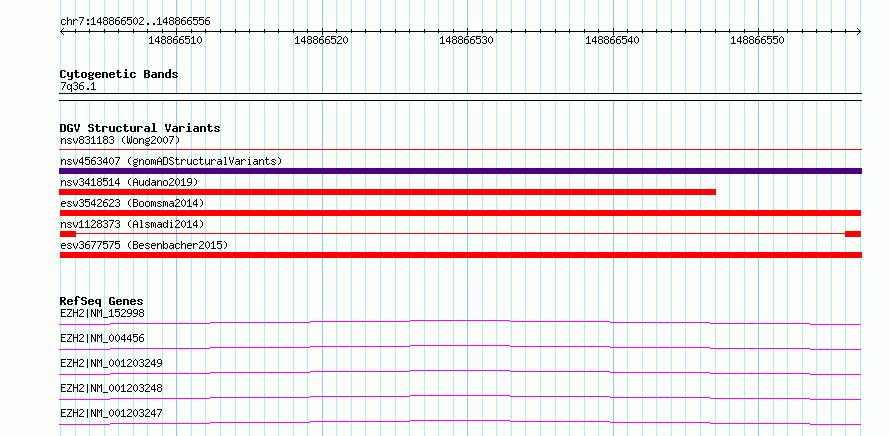
Task: Click the magenta EZH2 NM_001203248 gene line
Action: point(460,397)
